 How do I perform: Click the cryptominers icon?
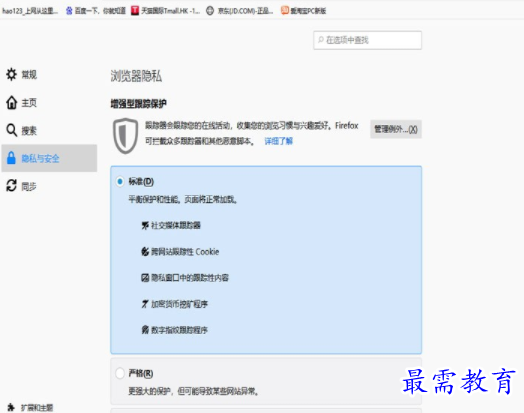[x=145, y=304]
